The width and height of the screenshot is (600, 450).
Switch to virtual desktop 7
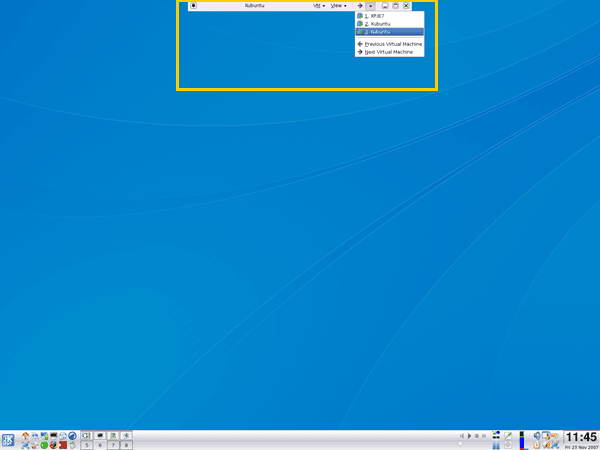[x=113, y=445]
